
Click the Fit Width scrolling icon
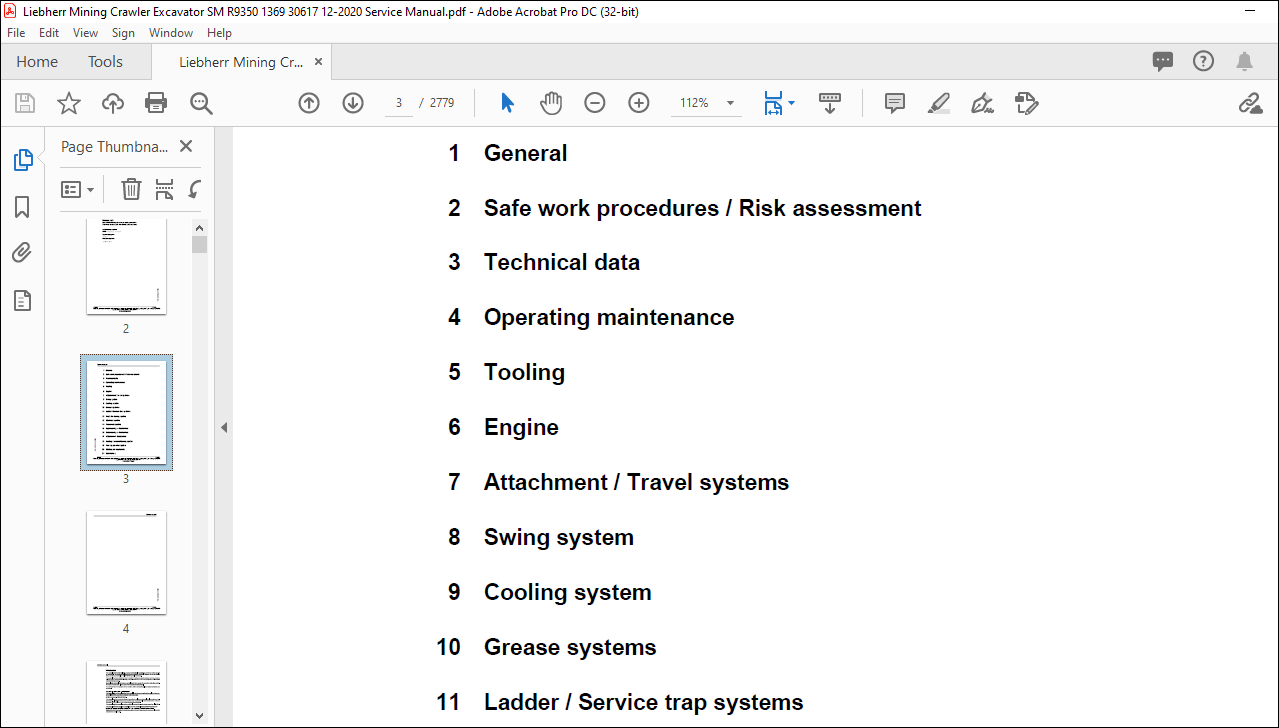tap(774, 103)
